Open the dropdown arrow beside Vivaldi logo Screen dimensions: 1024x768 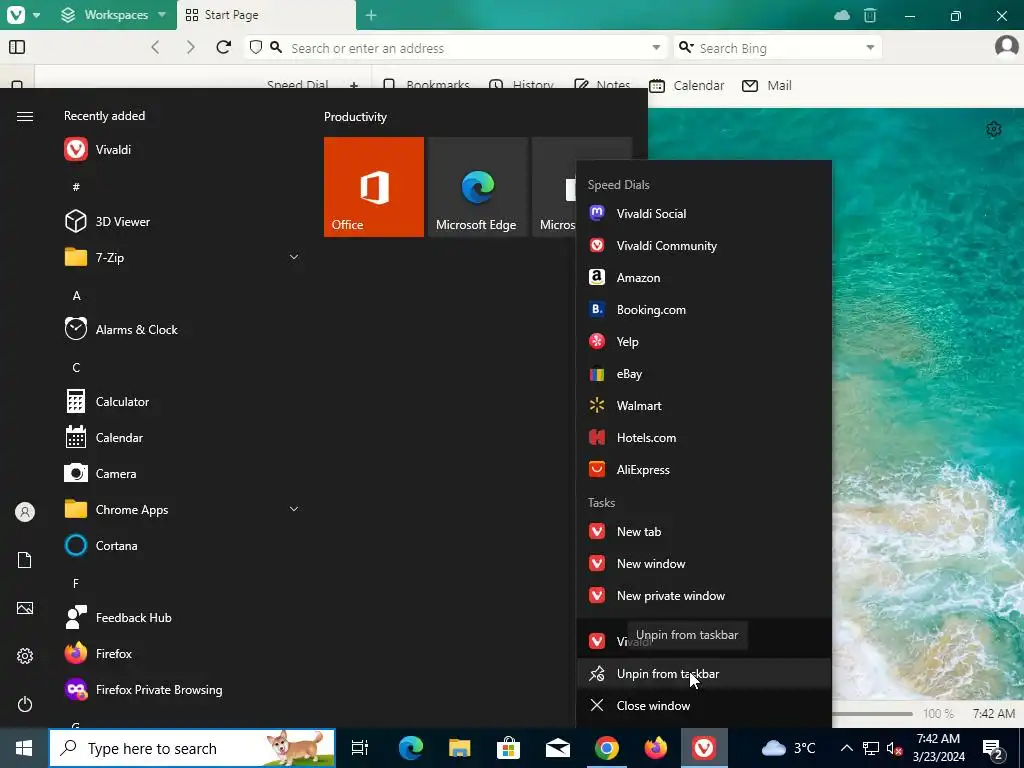point(37,15)
